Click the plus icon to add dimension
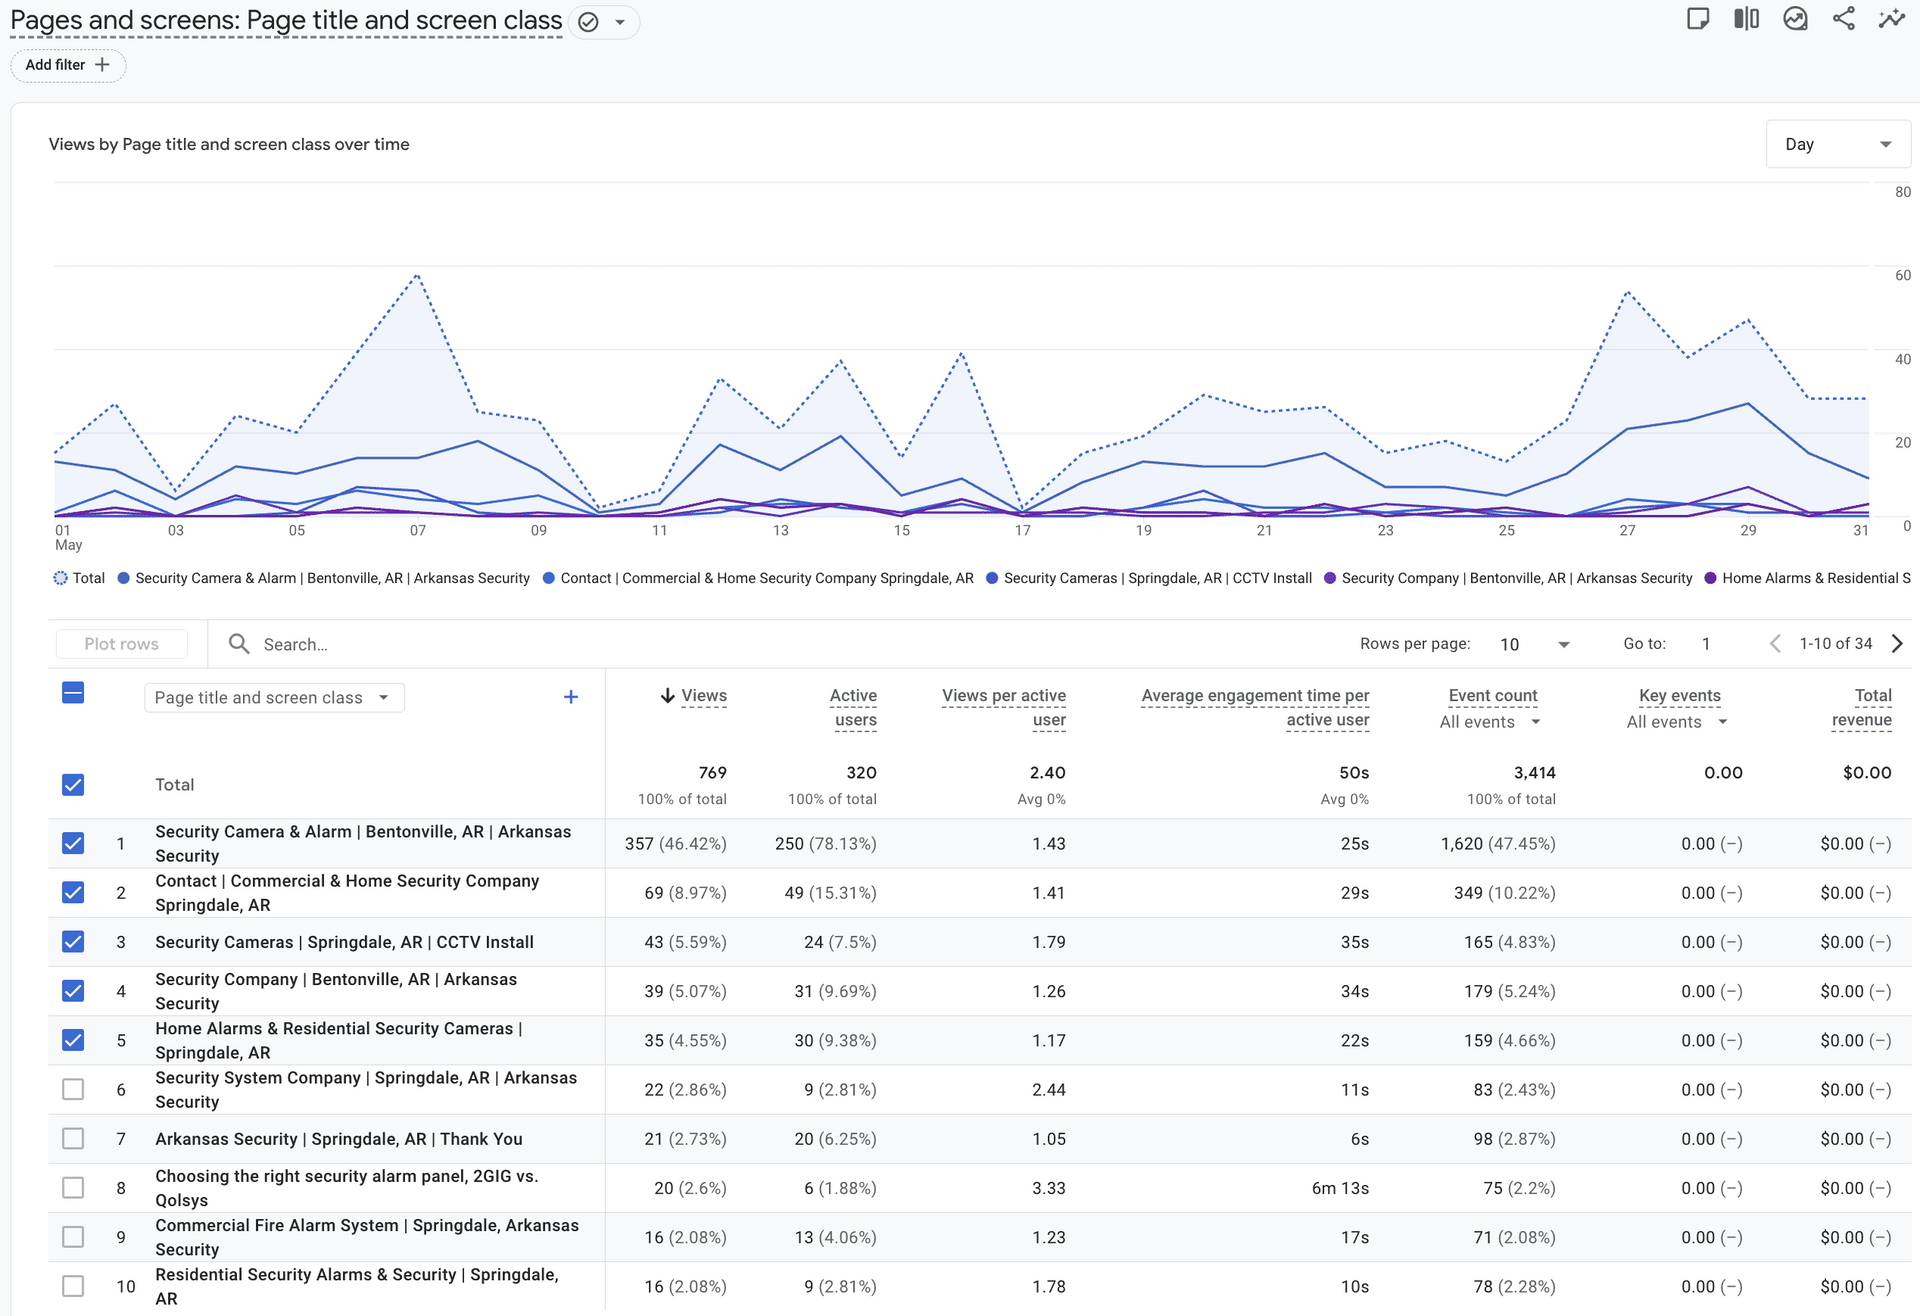The width and height of the screenshot is (1920, 1316). tap(571, 697)
